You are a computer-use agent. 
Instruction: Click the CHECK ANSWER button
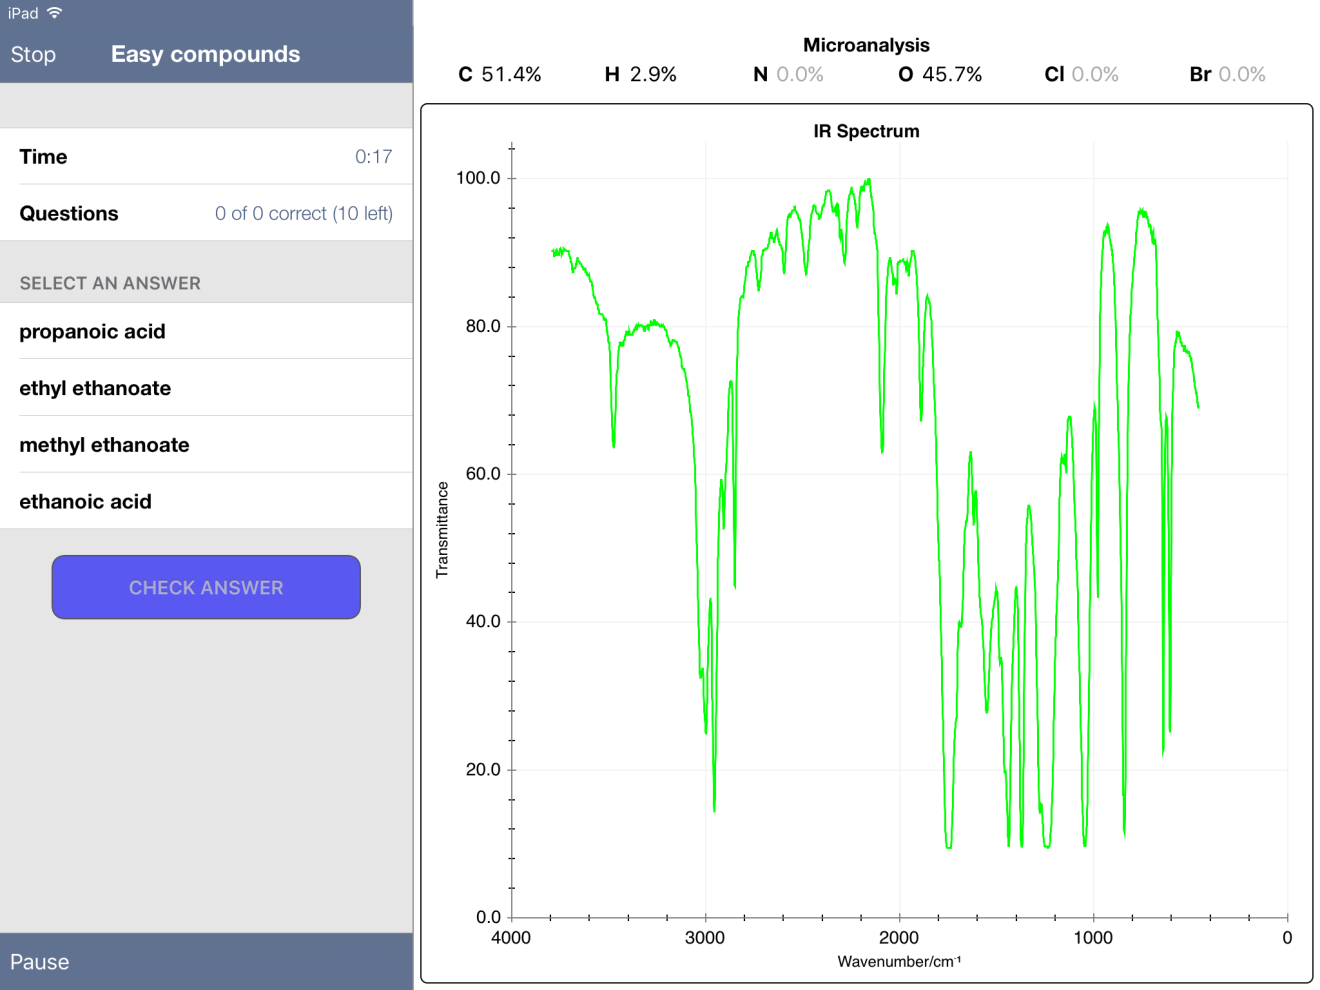[x=206, y=587]
